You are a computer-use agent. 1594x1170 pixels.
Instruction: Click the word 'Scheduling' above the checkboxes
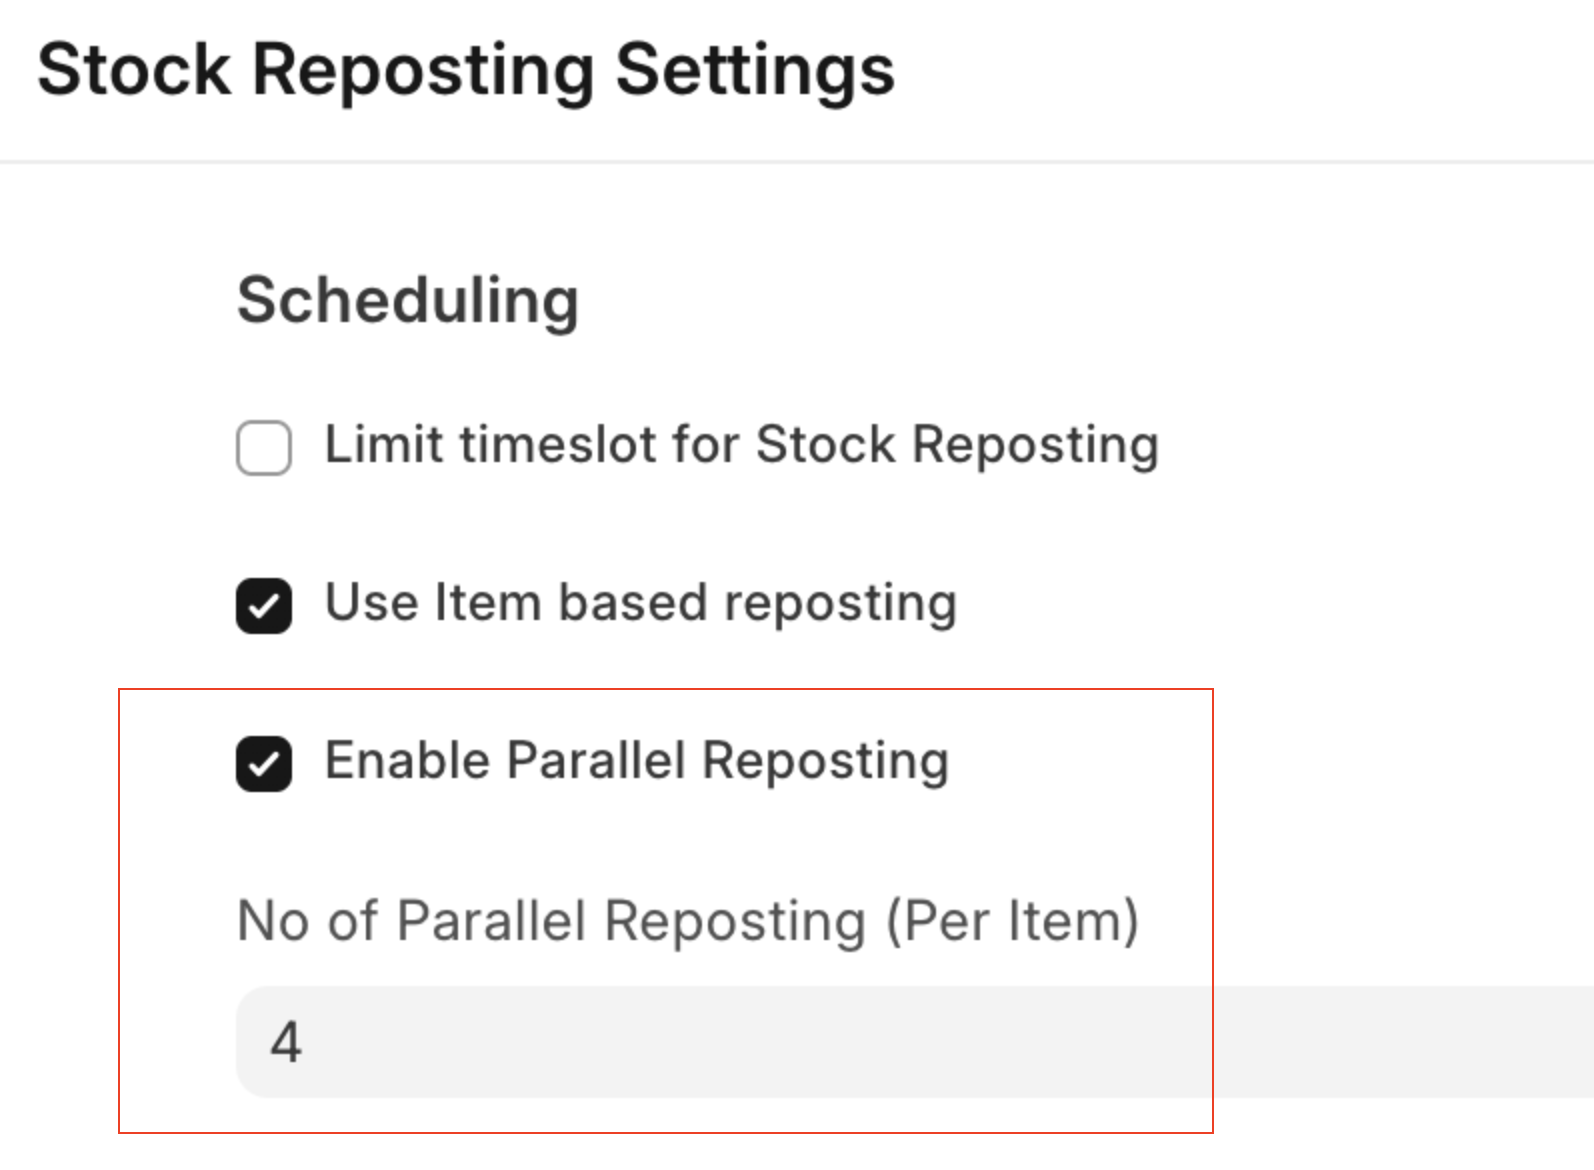(407, 300)
